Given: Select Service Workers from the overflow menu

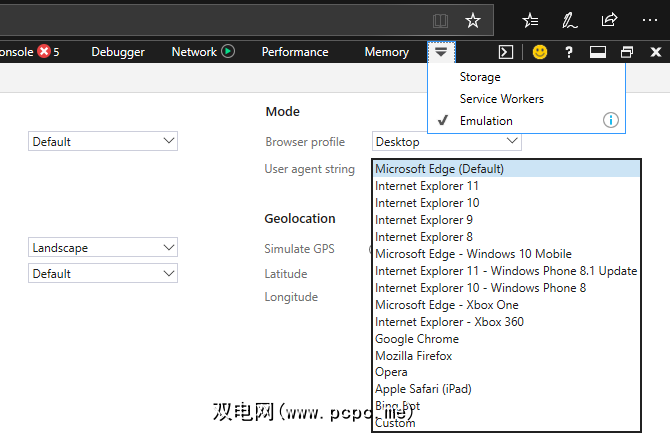Looking at the screenshot, I should [501, 99].
